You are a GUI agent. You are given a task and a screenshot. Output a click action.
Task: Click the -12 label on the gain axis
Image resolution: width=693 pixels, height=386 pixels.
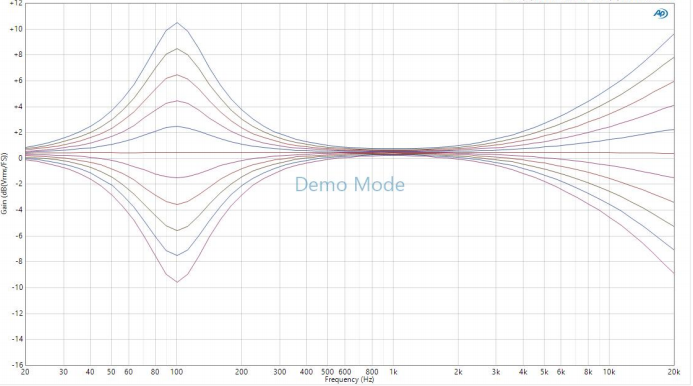click(16, 313)
